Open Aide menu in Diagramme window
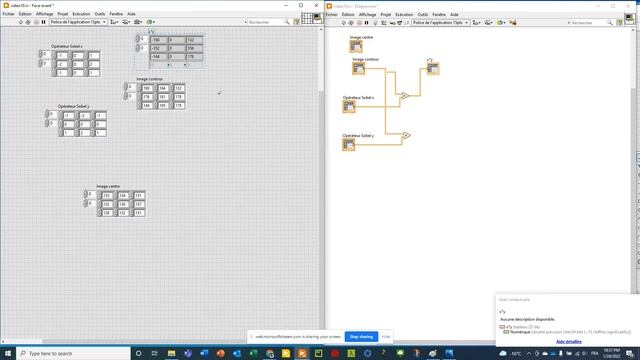 pyautogui.click(x=454, y=15)
